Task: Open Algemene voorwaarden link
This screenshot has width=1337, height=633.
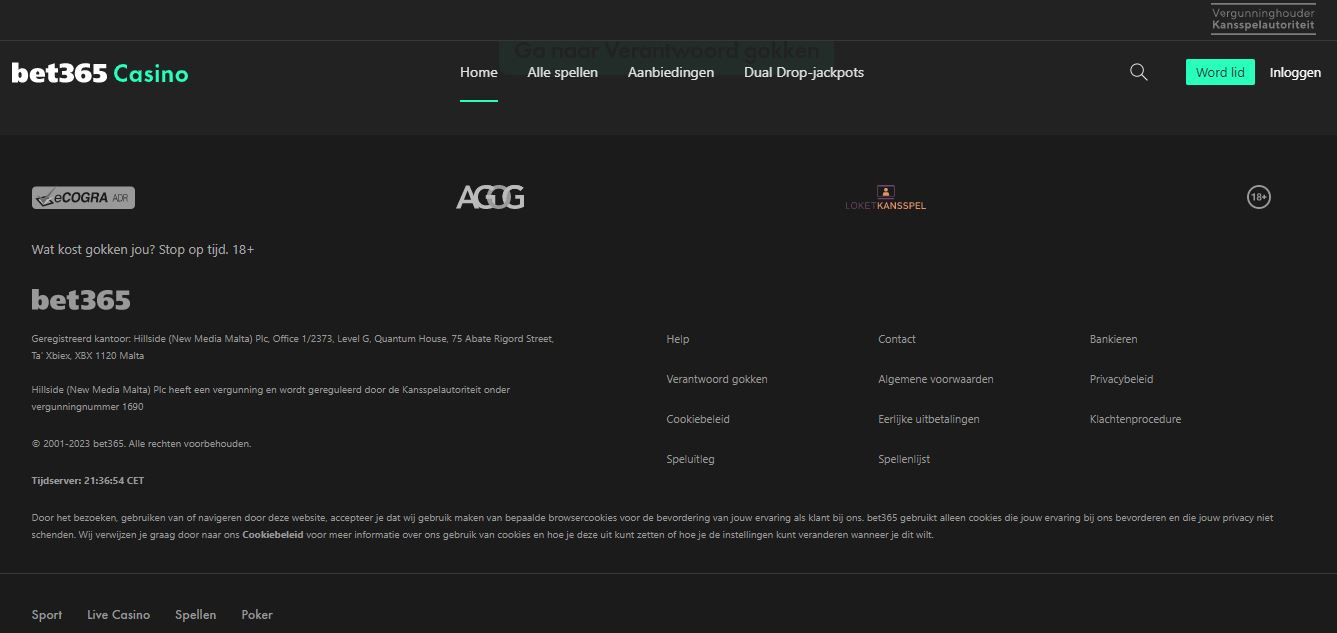Action: tap(936, 379)
